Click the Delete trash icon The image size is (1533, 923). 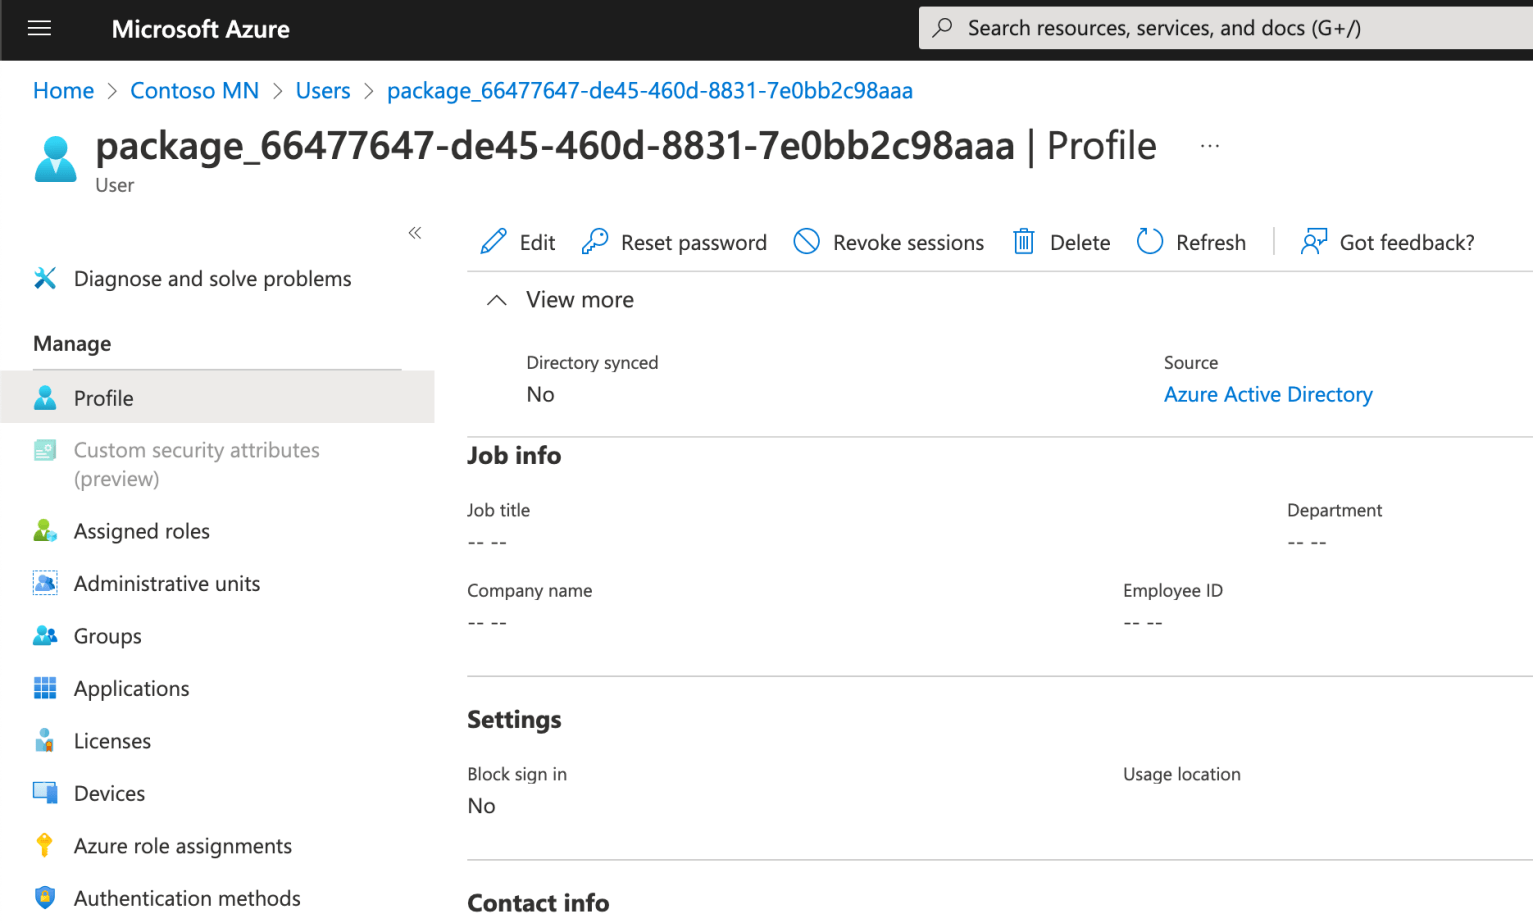pyautogui.click(x=1022, y=242)
